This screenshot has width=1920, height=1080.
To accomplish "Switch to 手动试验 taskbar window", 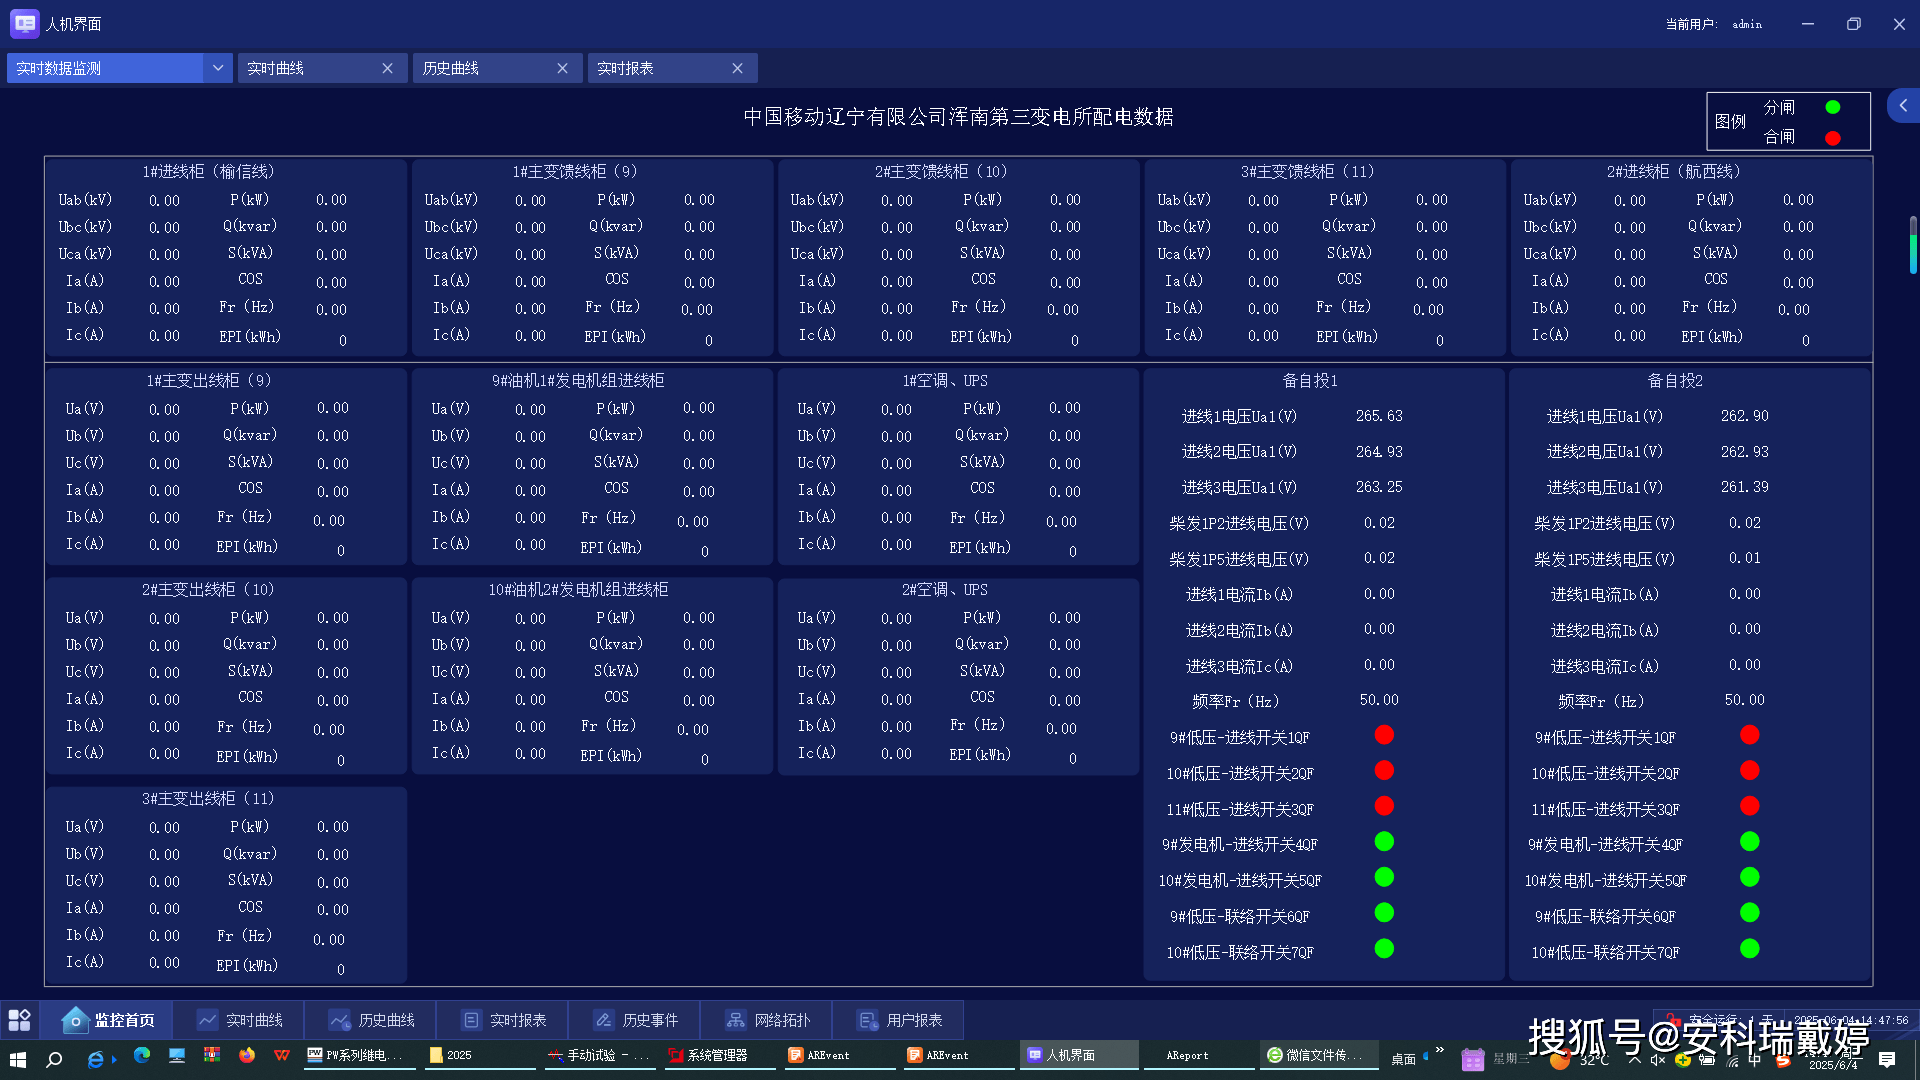I will [x=600, y=1055].
